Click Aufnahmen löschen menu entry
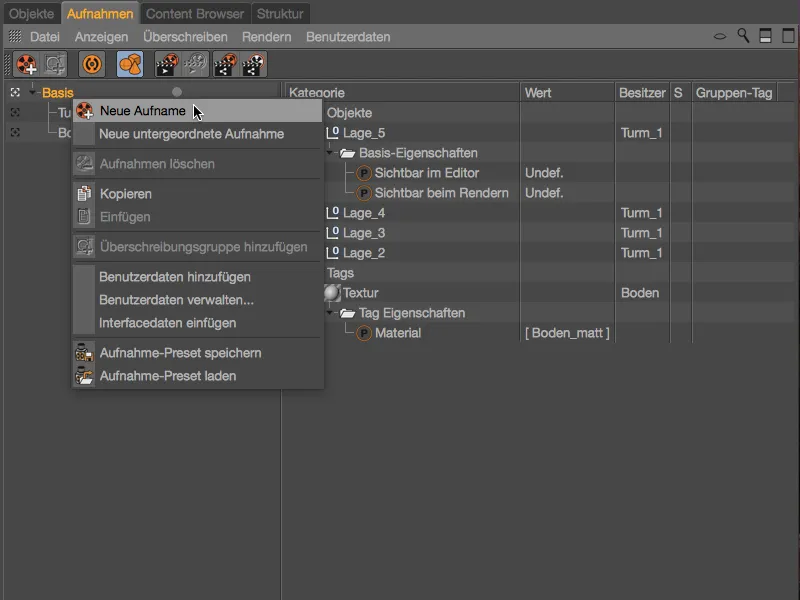This screenshot has height=600, width=800. coord(197,164)
